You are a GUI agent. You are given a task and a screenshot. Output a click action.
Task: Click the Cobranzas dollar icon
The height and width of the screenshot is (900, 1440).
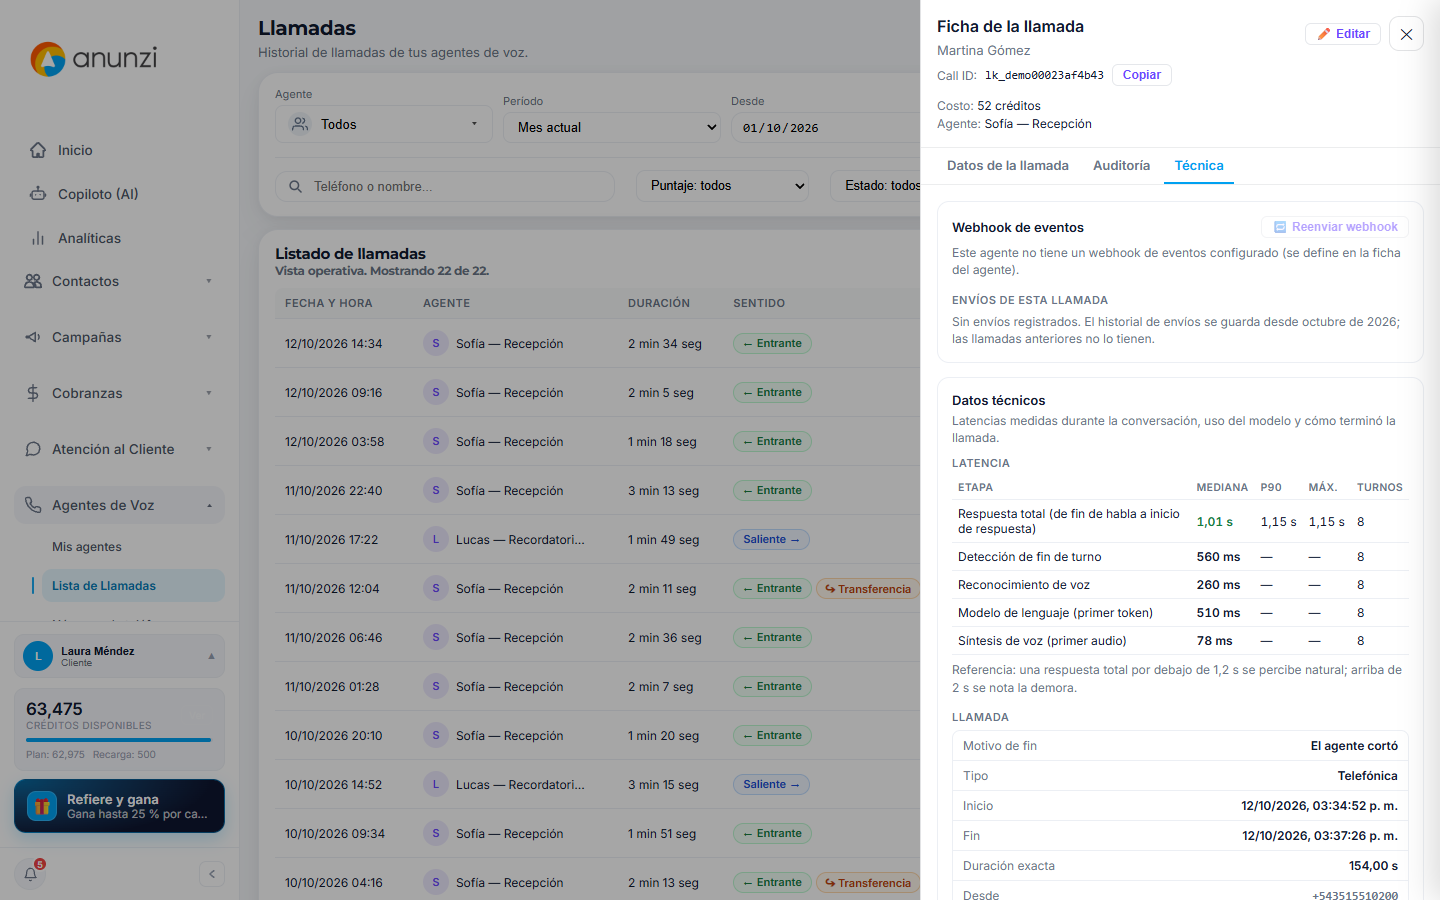click(33, 393)
